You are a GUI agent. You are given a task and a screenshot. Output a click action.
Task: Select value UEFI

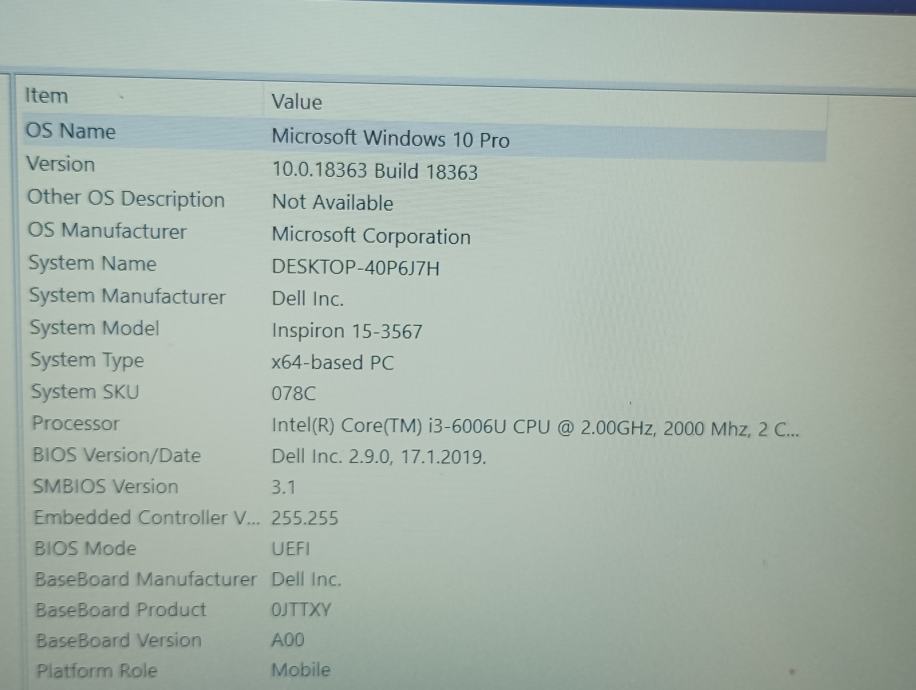(290, 549)
